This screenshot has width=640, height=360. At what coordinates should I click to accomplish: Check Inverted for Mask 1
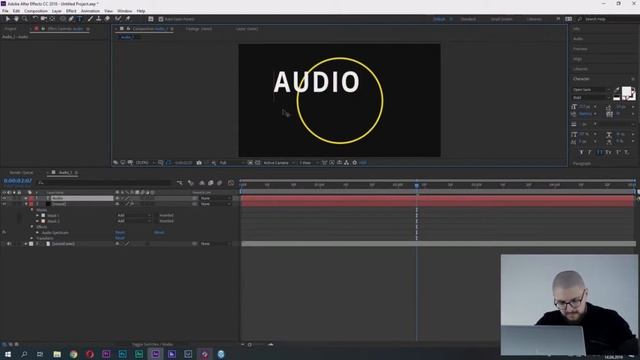pos(157,216)
